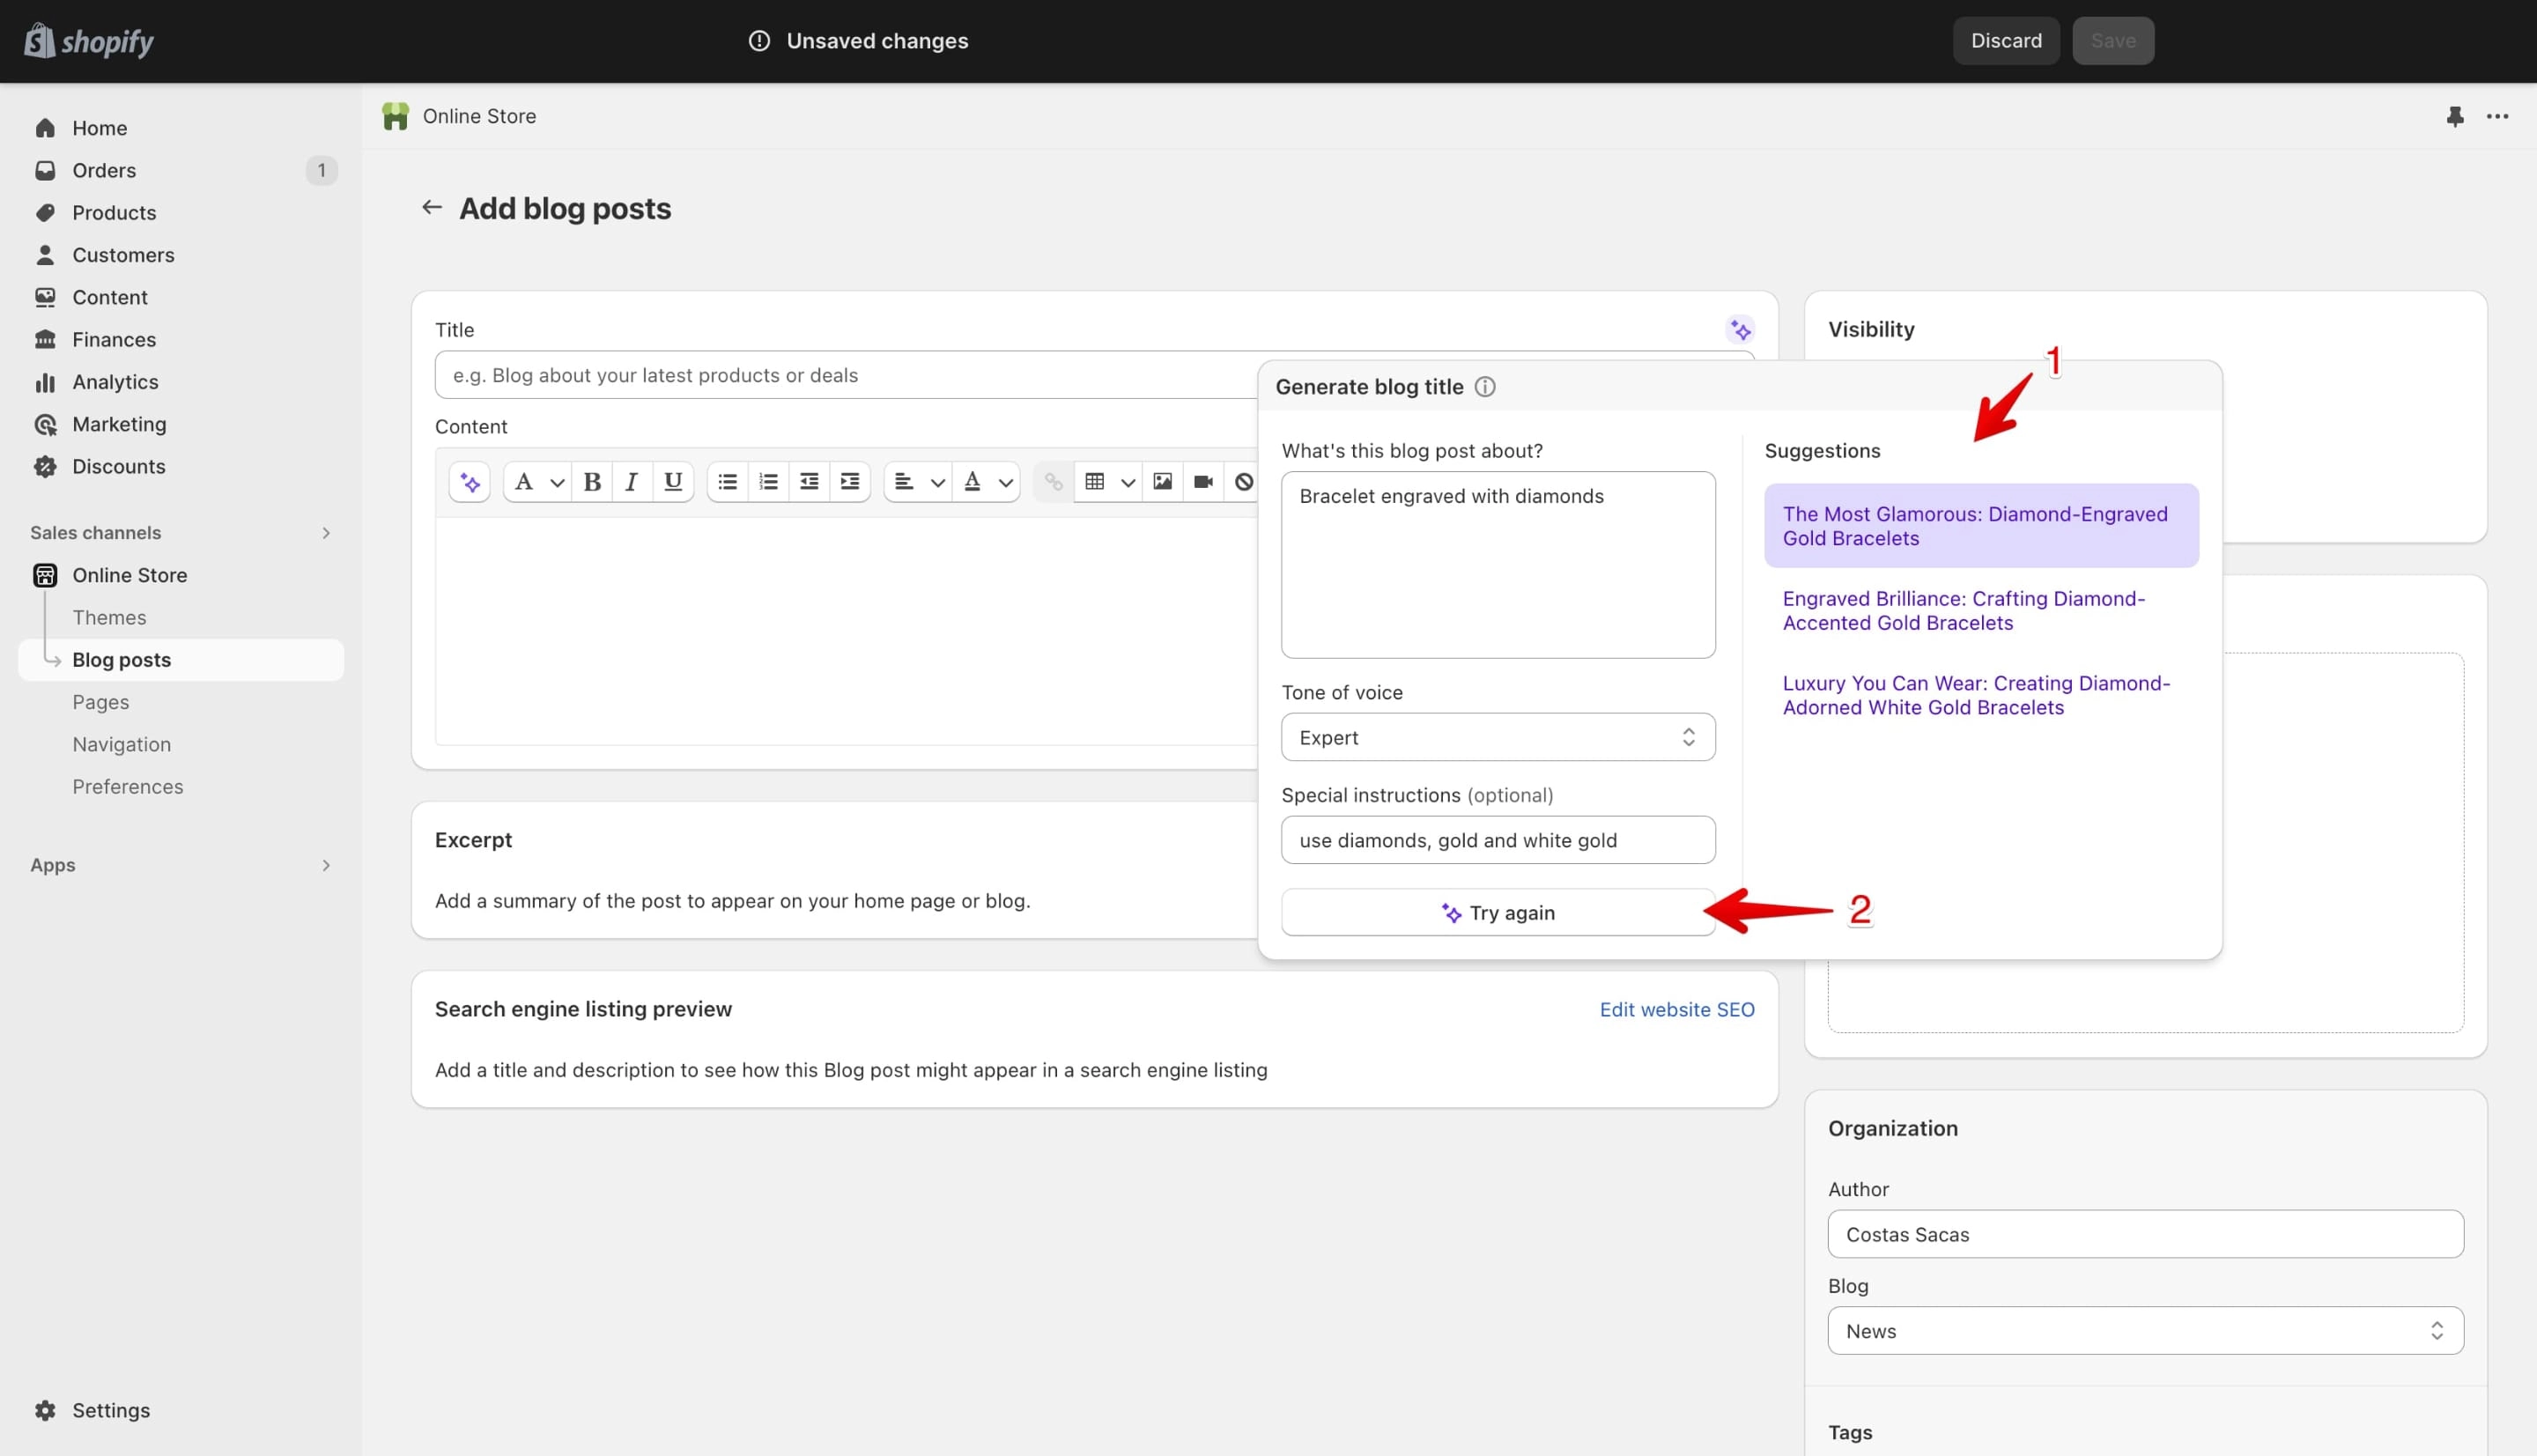Screen dimensions: 2537x1456
Task: Click the sparkle icon next to Title
Action: click(1740, 330)
